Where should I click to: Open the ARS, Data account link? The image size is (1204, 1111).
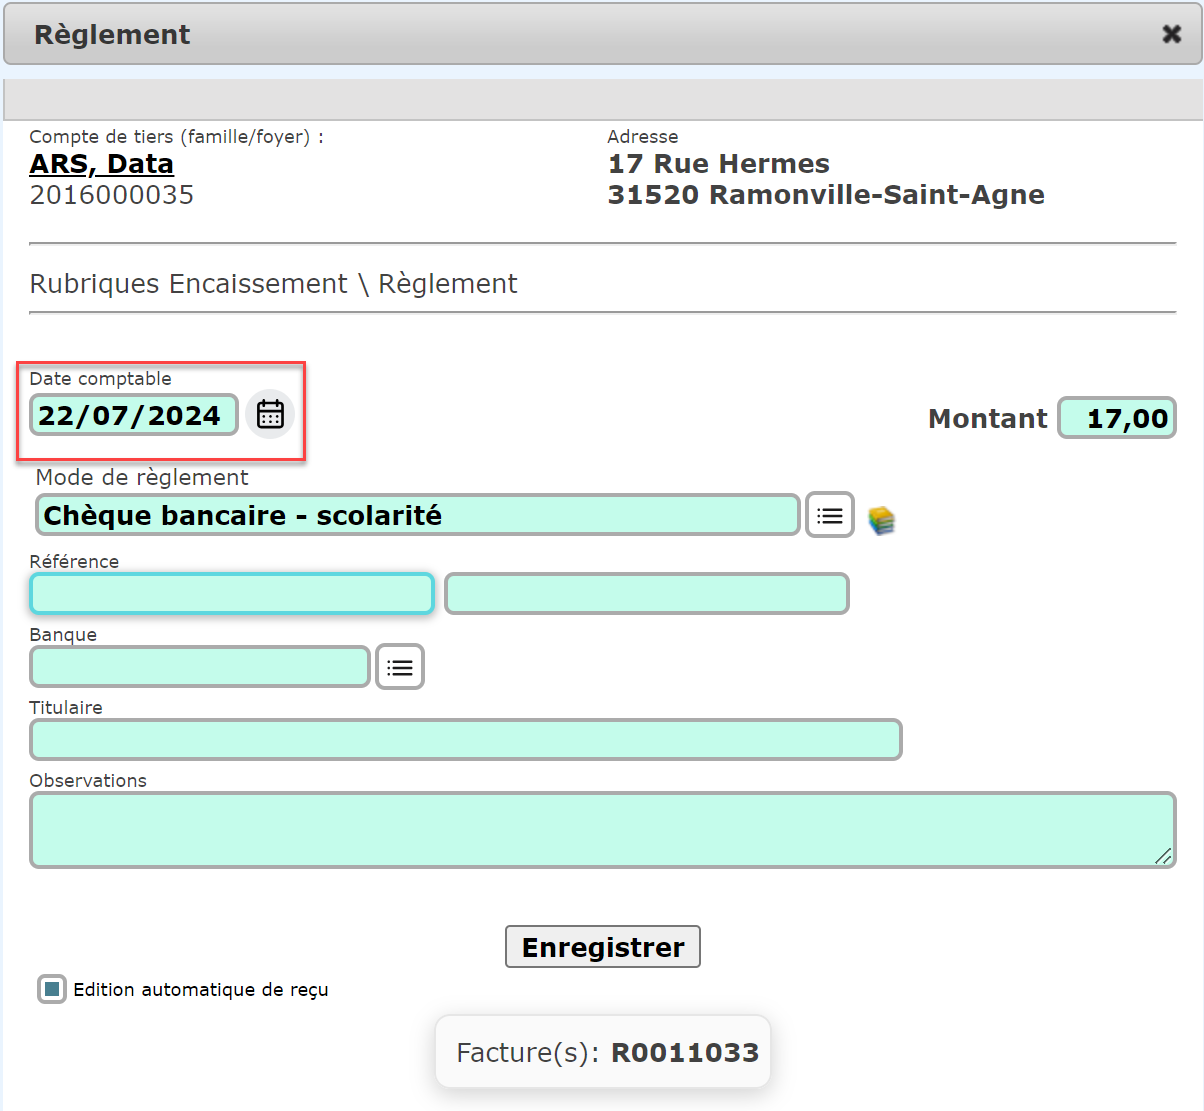[102, 164]
